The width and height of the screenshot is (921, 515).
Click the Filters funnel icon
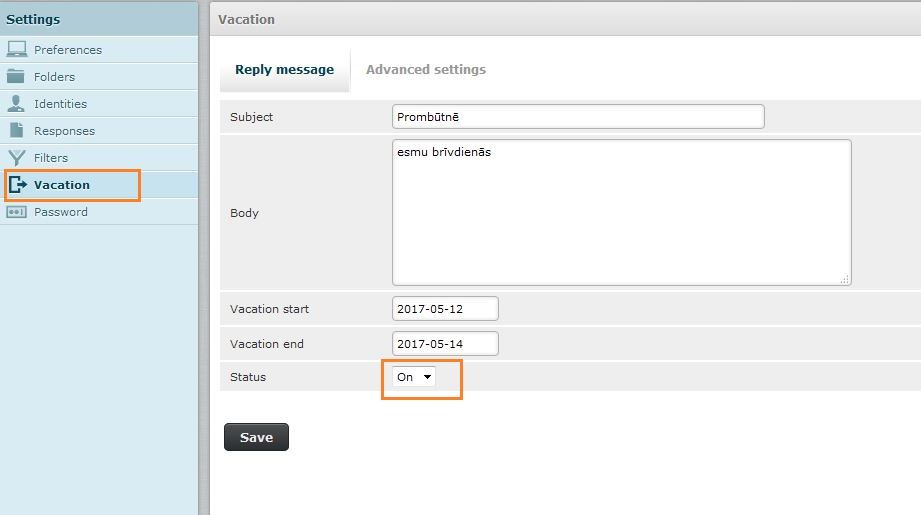click(x=16, y=157)
